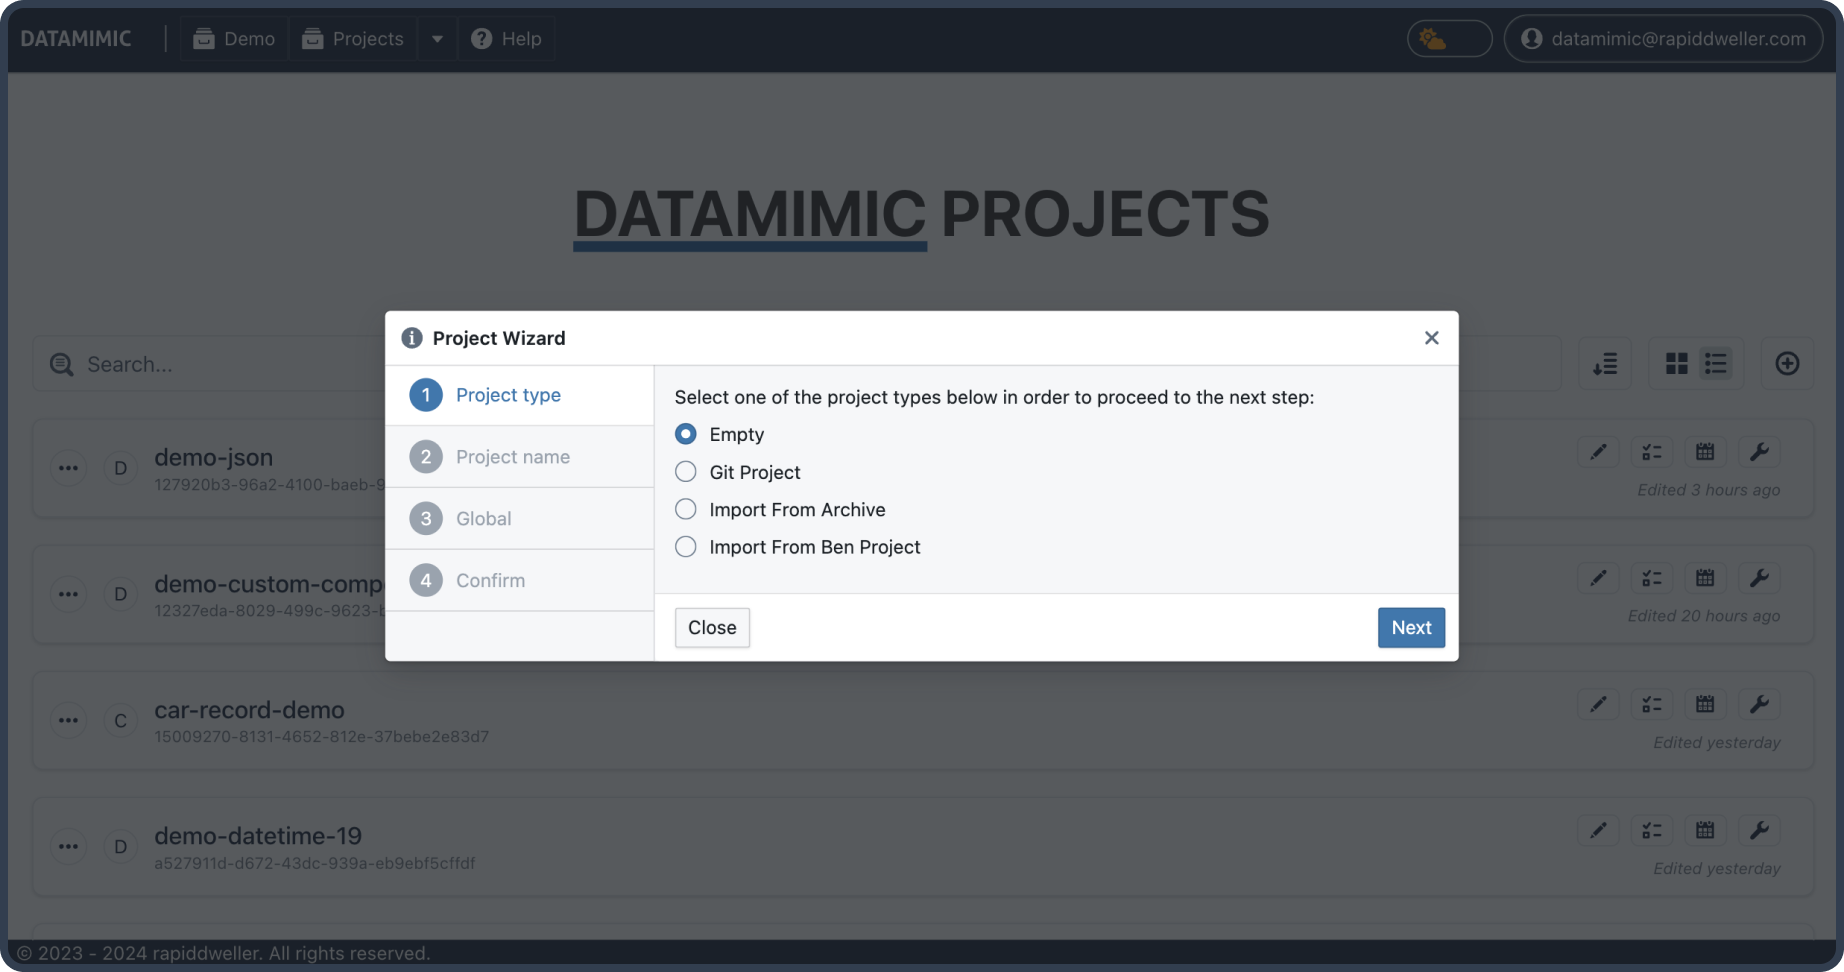
Task: Click calendar icon for demo-datetime-19
Action: coord(1705,830)
